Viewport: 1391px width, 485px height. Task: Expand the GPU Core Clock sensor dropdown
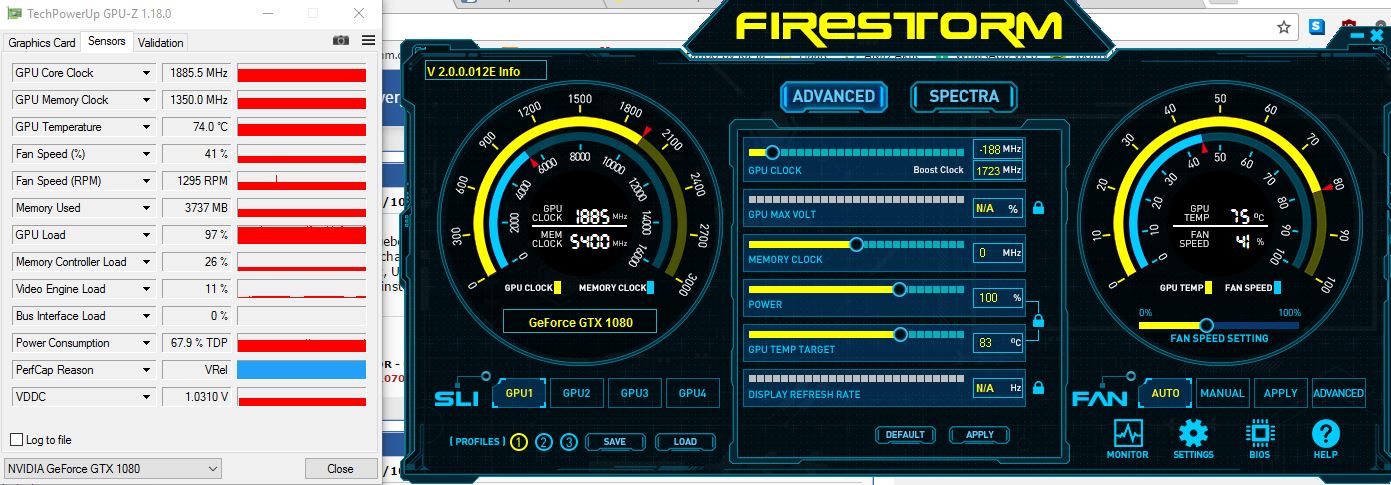(147, 73)
